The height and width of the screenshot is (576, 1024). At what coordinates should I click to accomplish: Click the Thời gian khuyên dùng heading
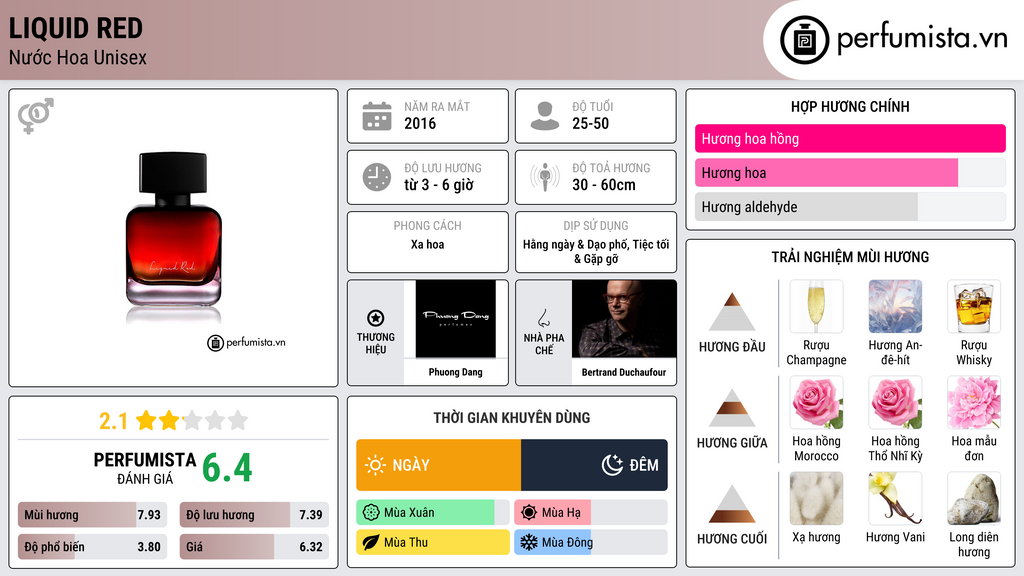(x=512, y=418)
